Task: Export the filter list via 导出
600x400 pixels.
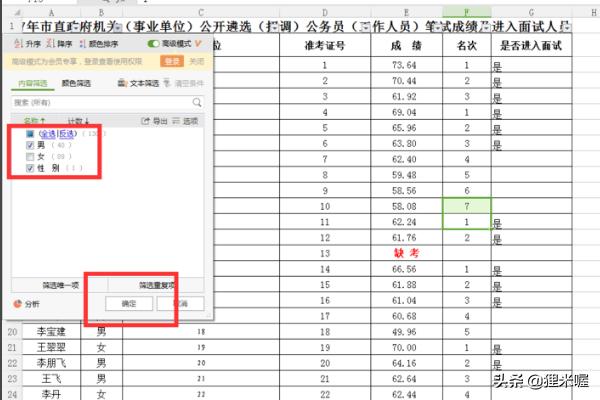Action: tap(154, 121)
